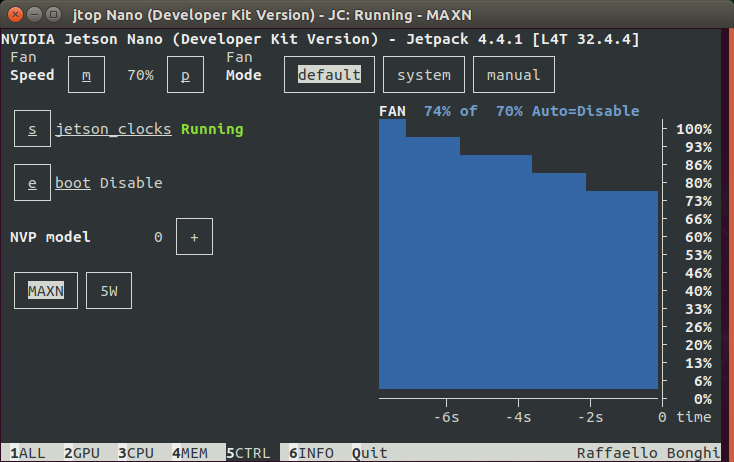Viewport: 734px width, 462px height.
Task: Click the 100% axis label
Action: 694,129
